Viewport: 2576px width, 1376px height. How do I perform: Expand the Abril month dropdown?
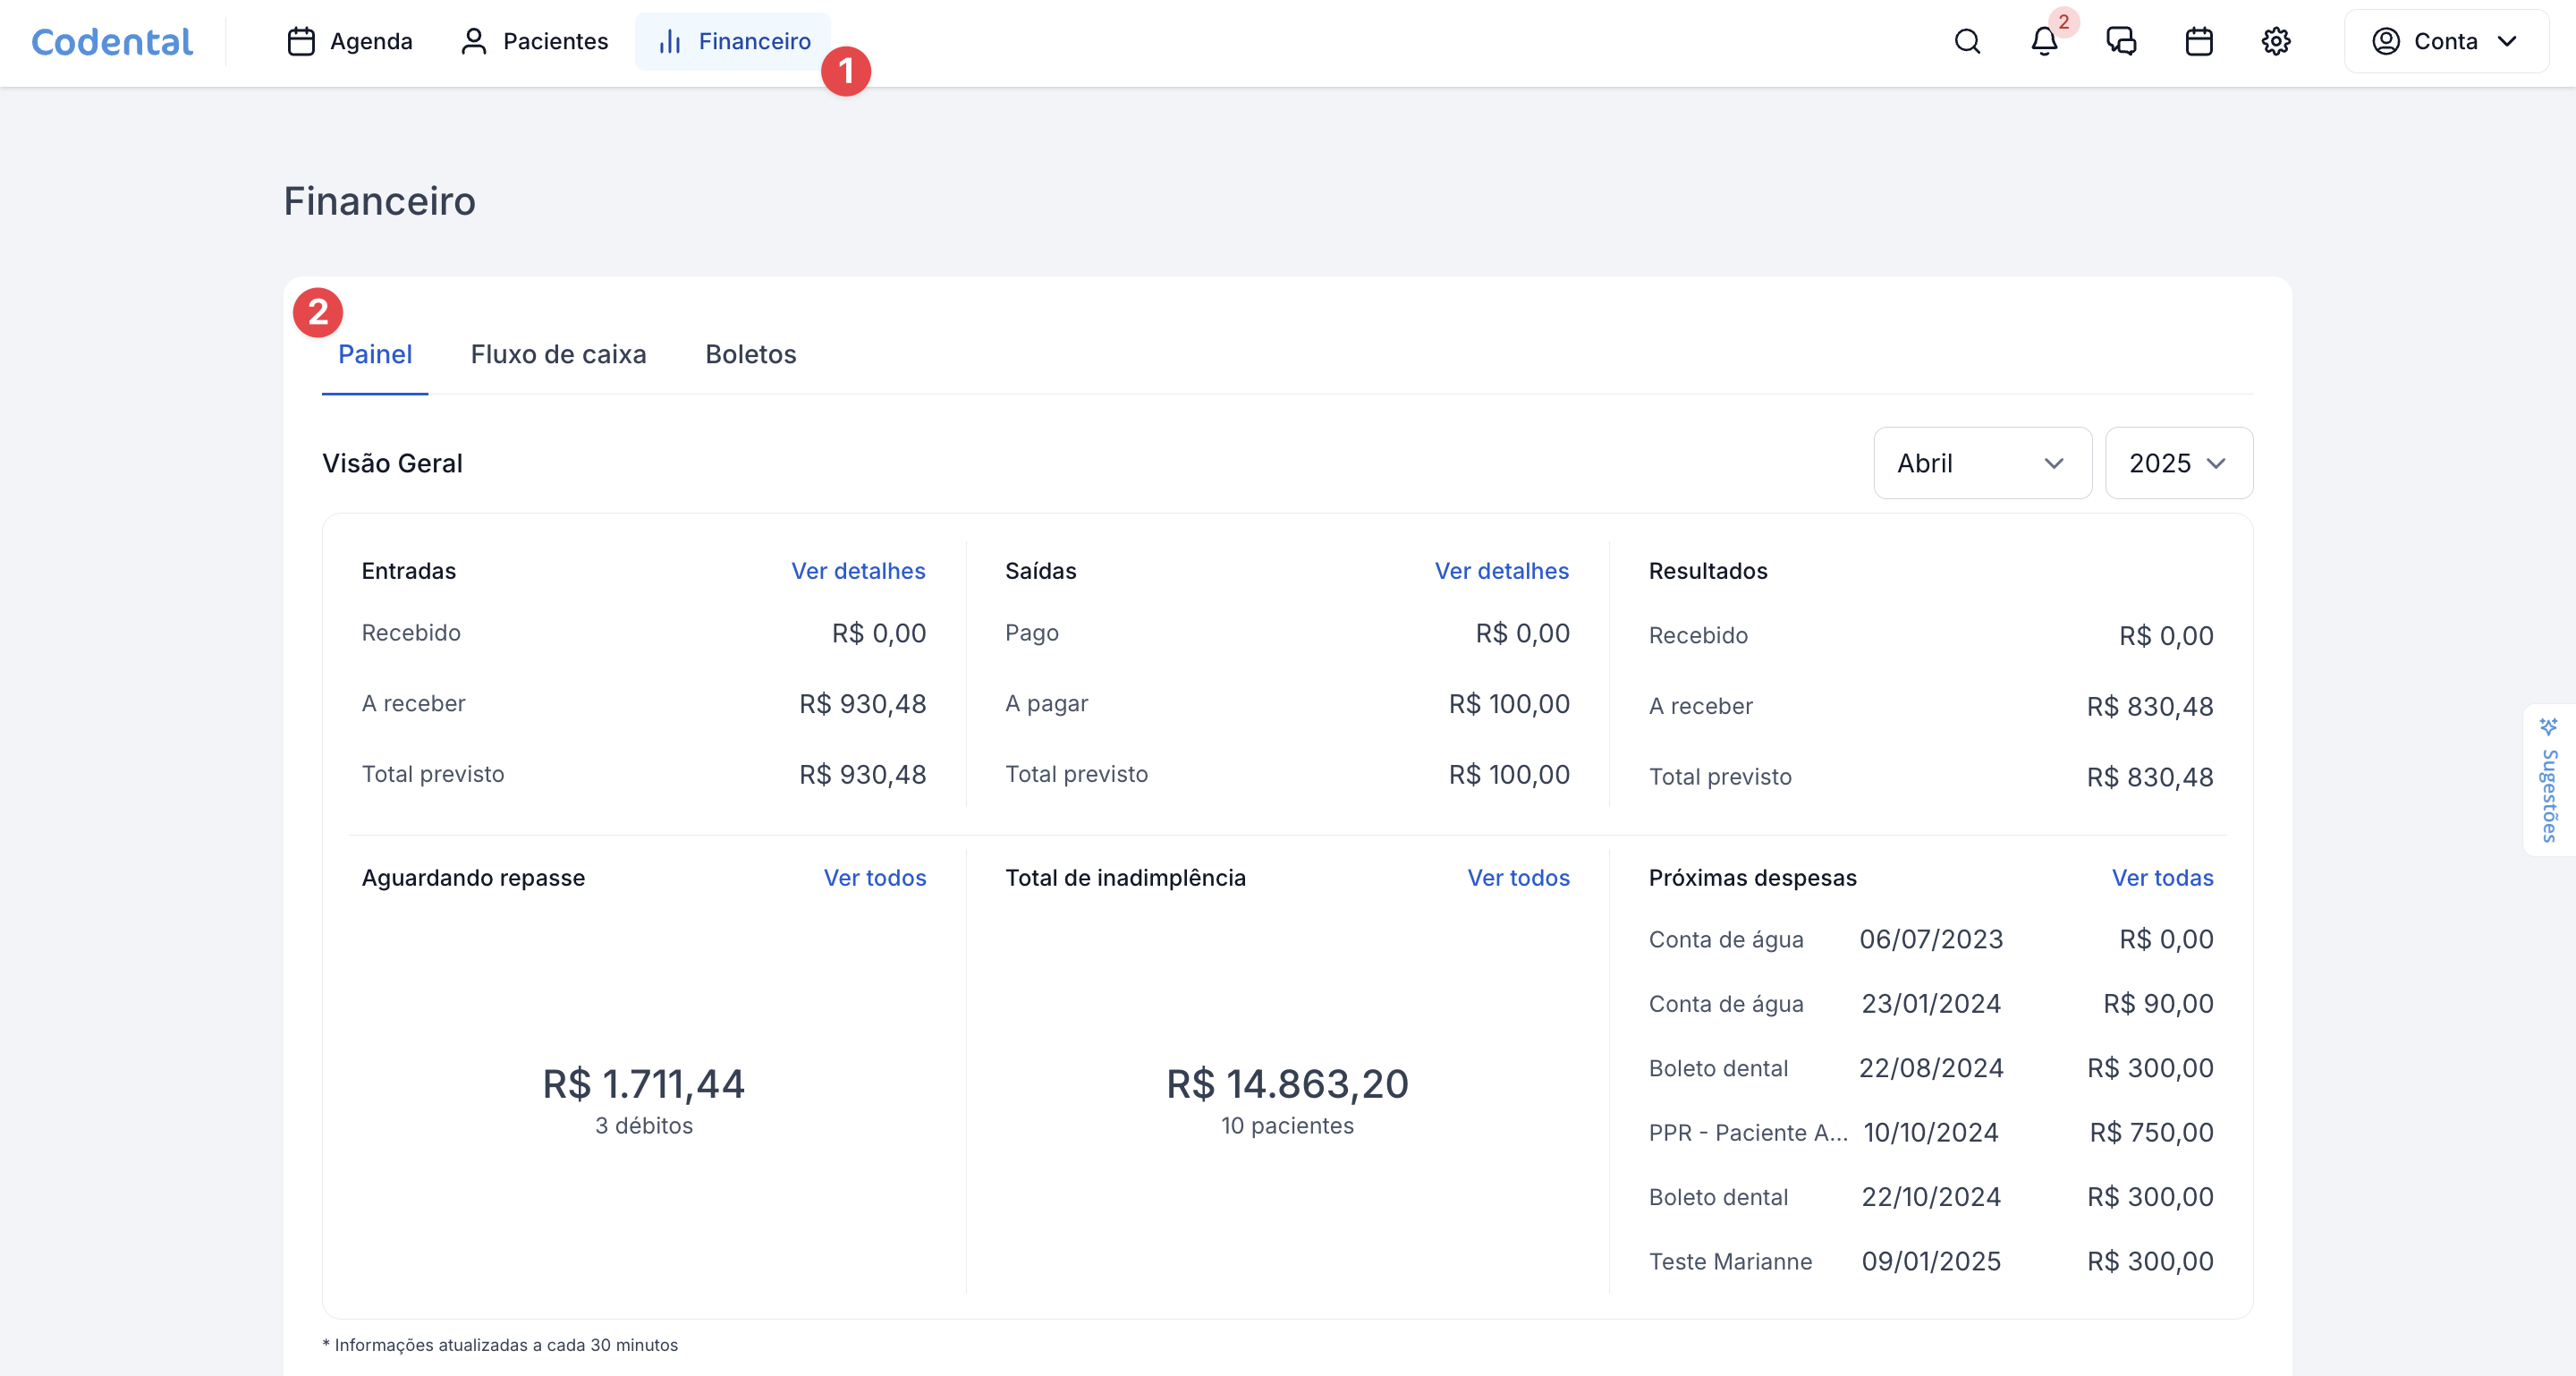1981,463
